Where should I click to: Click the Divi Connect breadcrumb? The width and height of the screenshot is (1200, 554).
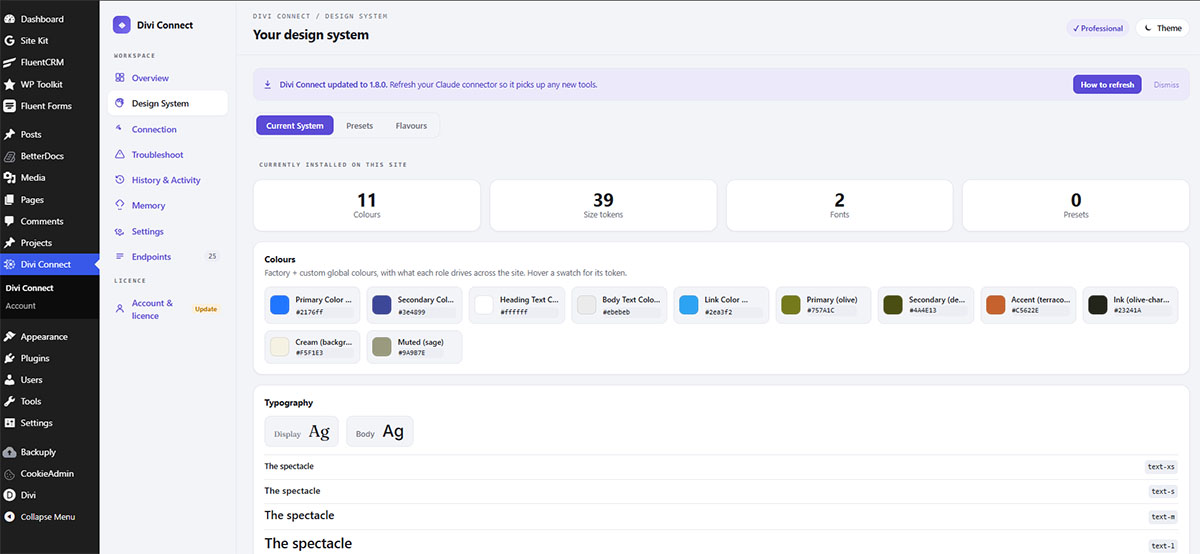(x=284, y=17)
